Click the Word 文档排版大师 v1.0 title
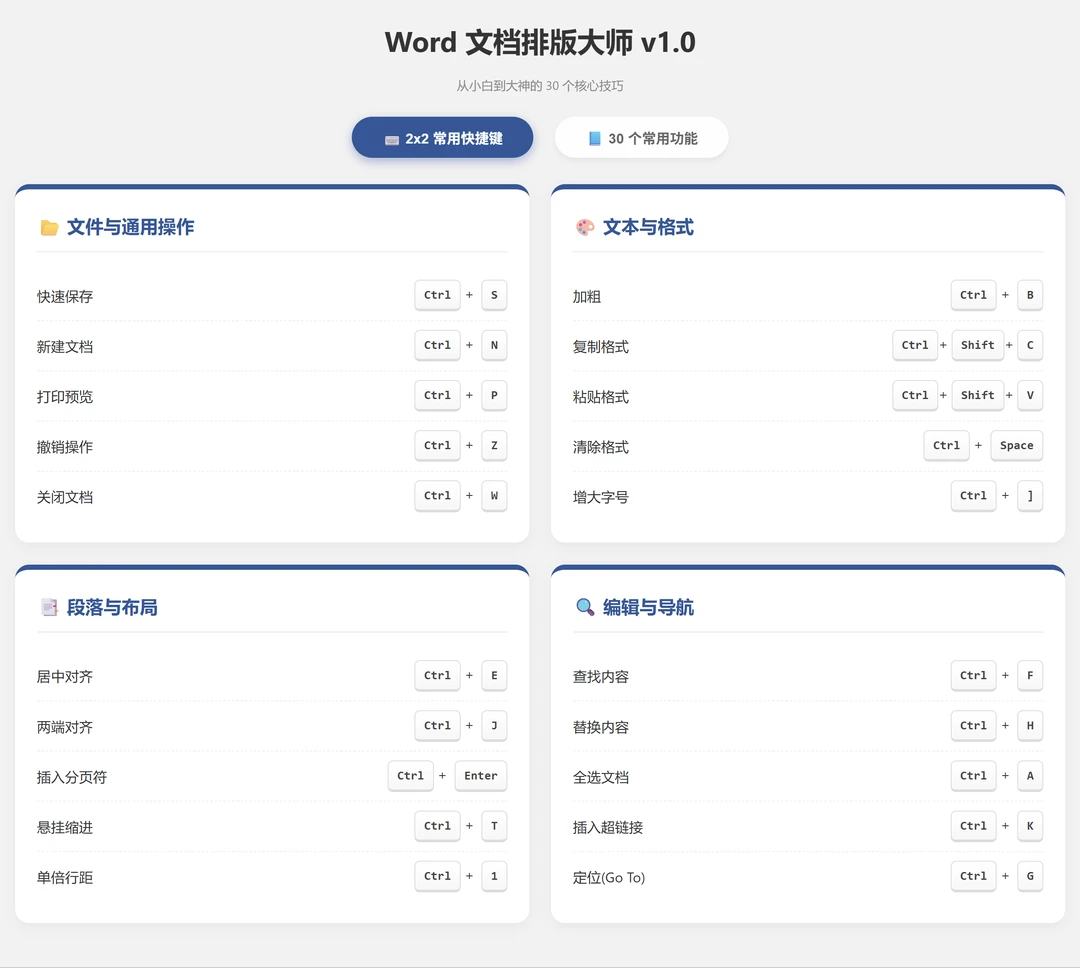 pyautogui.click(x=540, y=42)
